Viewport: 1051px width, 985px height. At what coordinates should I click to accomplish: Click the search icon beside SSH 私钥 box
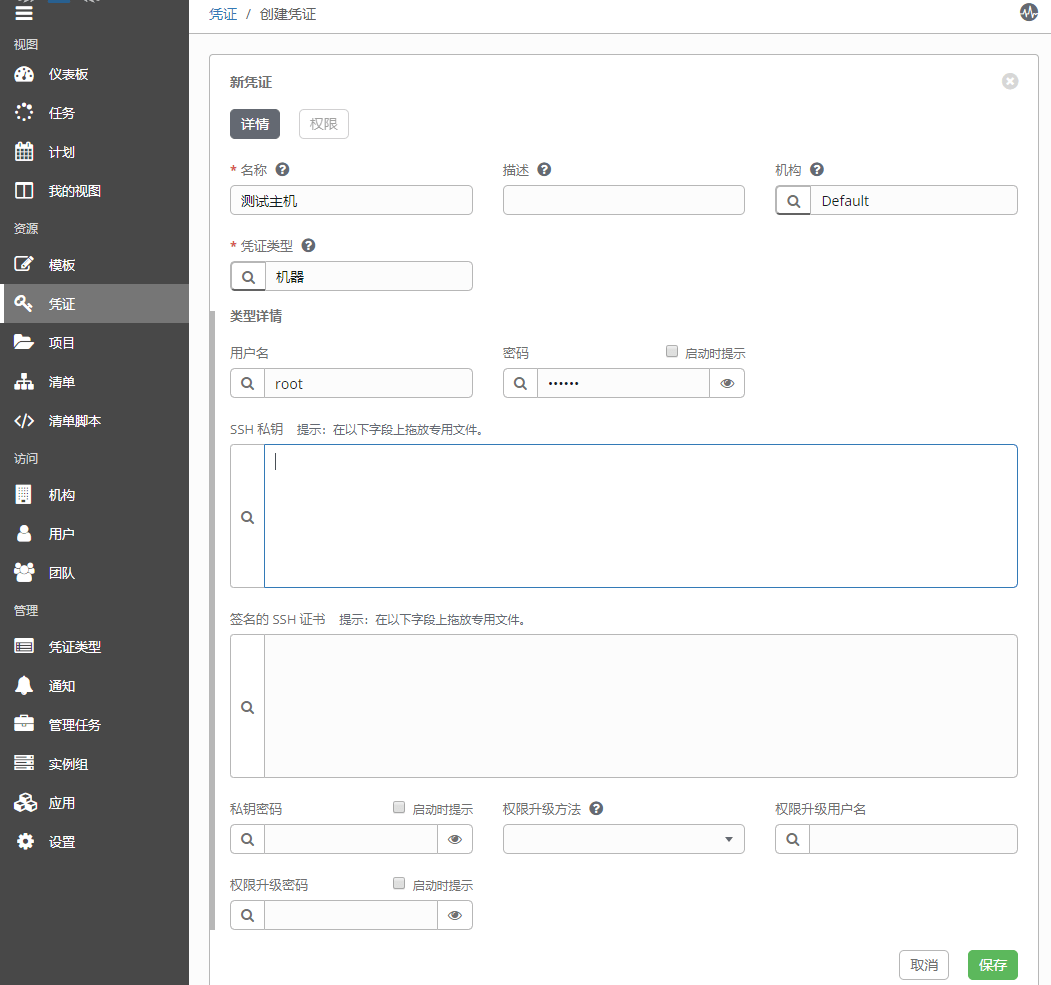pos(248,517)
